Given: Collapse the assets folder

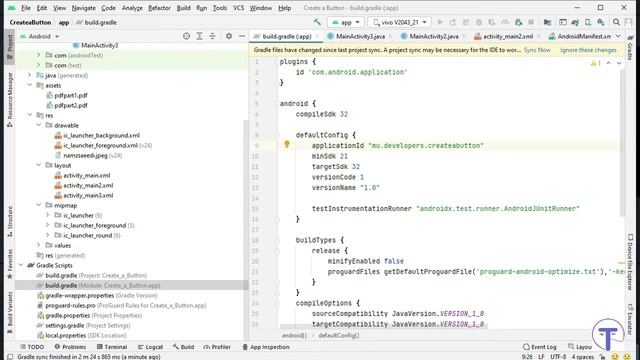Looking at the screenshot, I should coord(30,85).
